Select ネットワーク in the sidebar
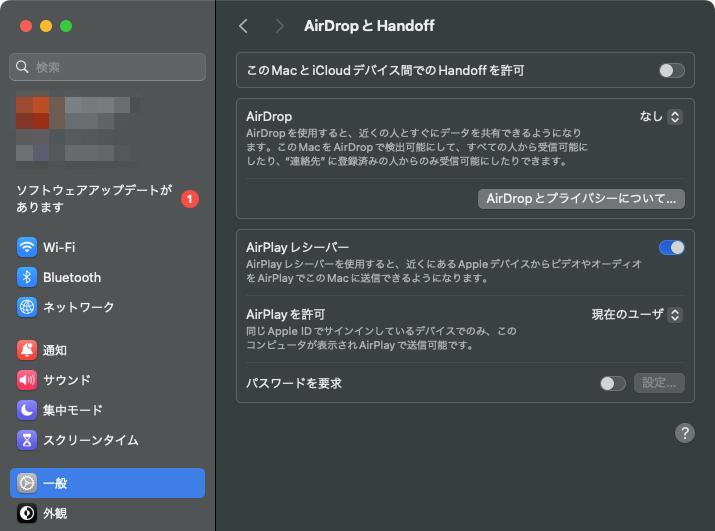 pyautogui.click(x=107, y=307)
